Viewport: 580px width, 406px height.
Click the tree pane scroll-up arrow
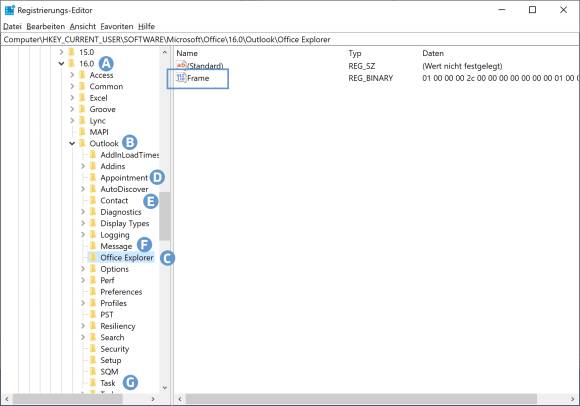point(165,53)
